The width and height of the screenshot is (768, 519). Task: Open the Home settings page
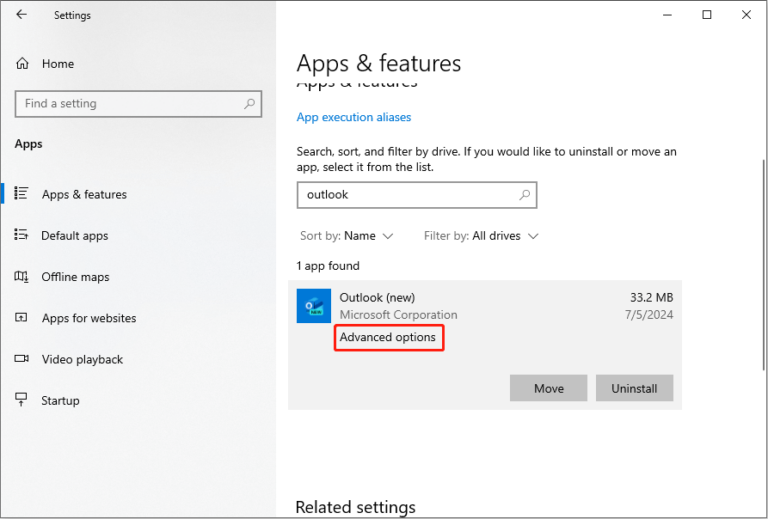pyautogui.click(x=58, y=64)
